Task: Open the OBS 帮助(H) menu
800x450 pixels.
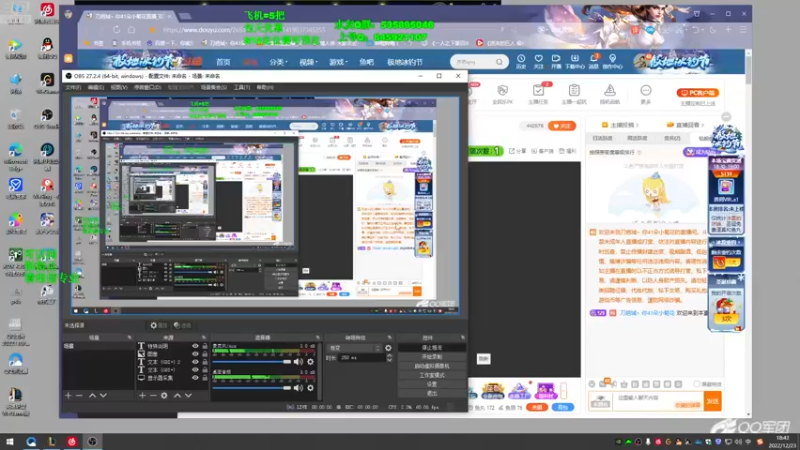Action: click(x=265, y=87)
